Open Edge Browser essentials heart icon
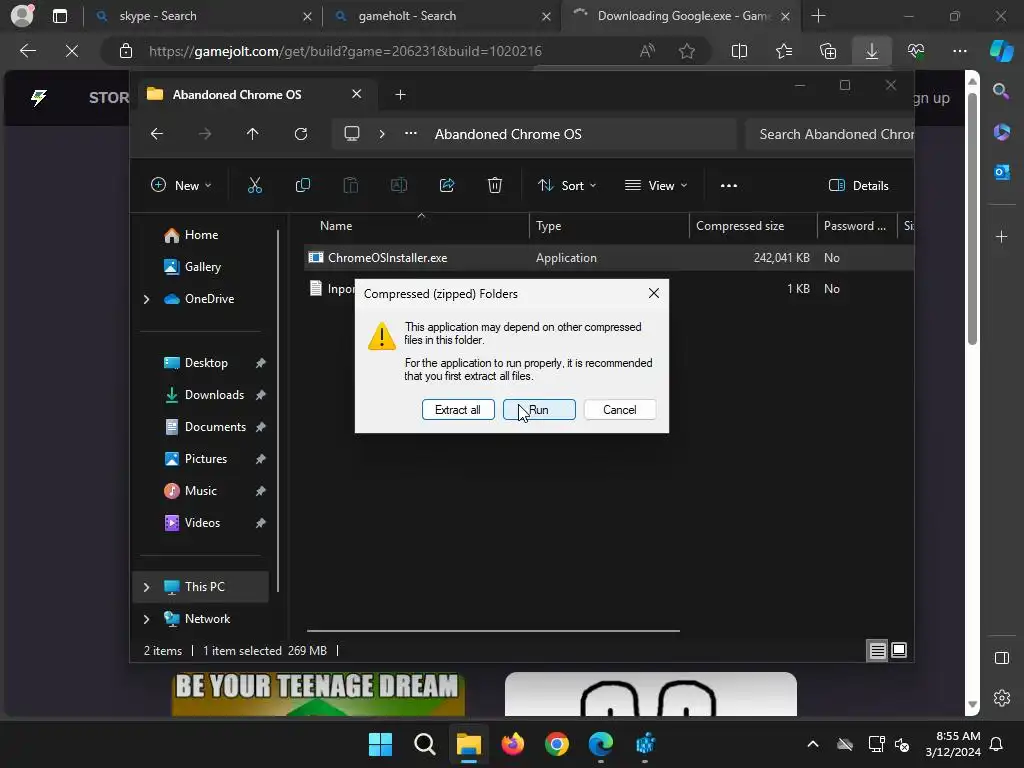The width and height of the screenshot is (1024, 768). tap(916, 51)
